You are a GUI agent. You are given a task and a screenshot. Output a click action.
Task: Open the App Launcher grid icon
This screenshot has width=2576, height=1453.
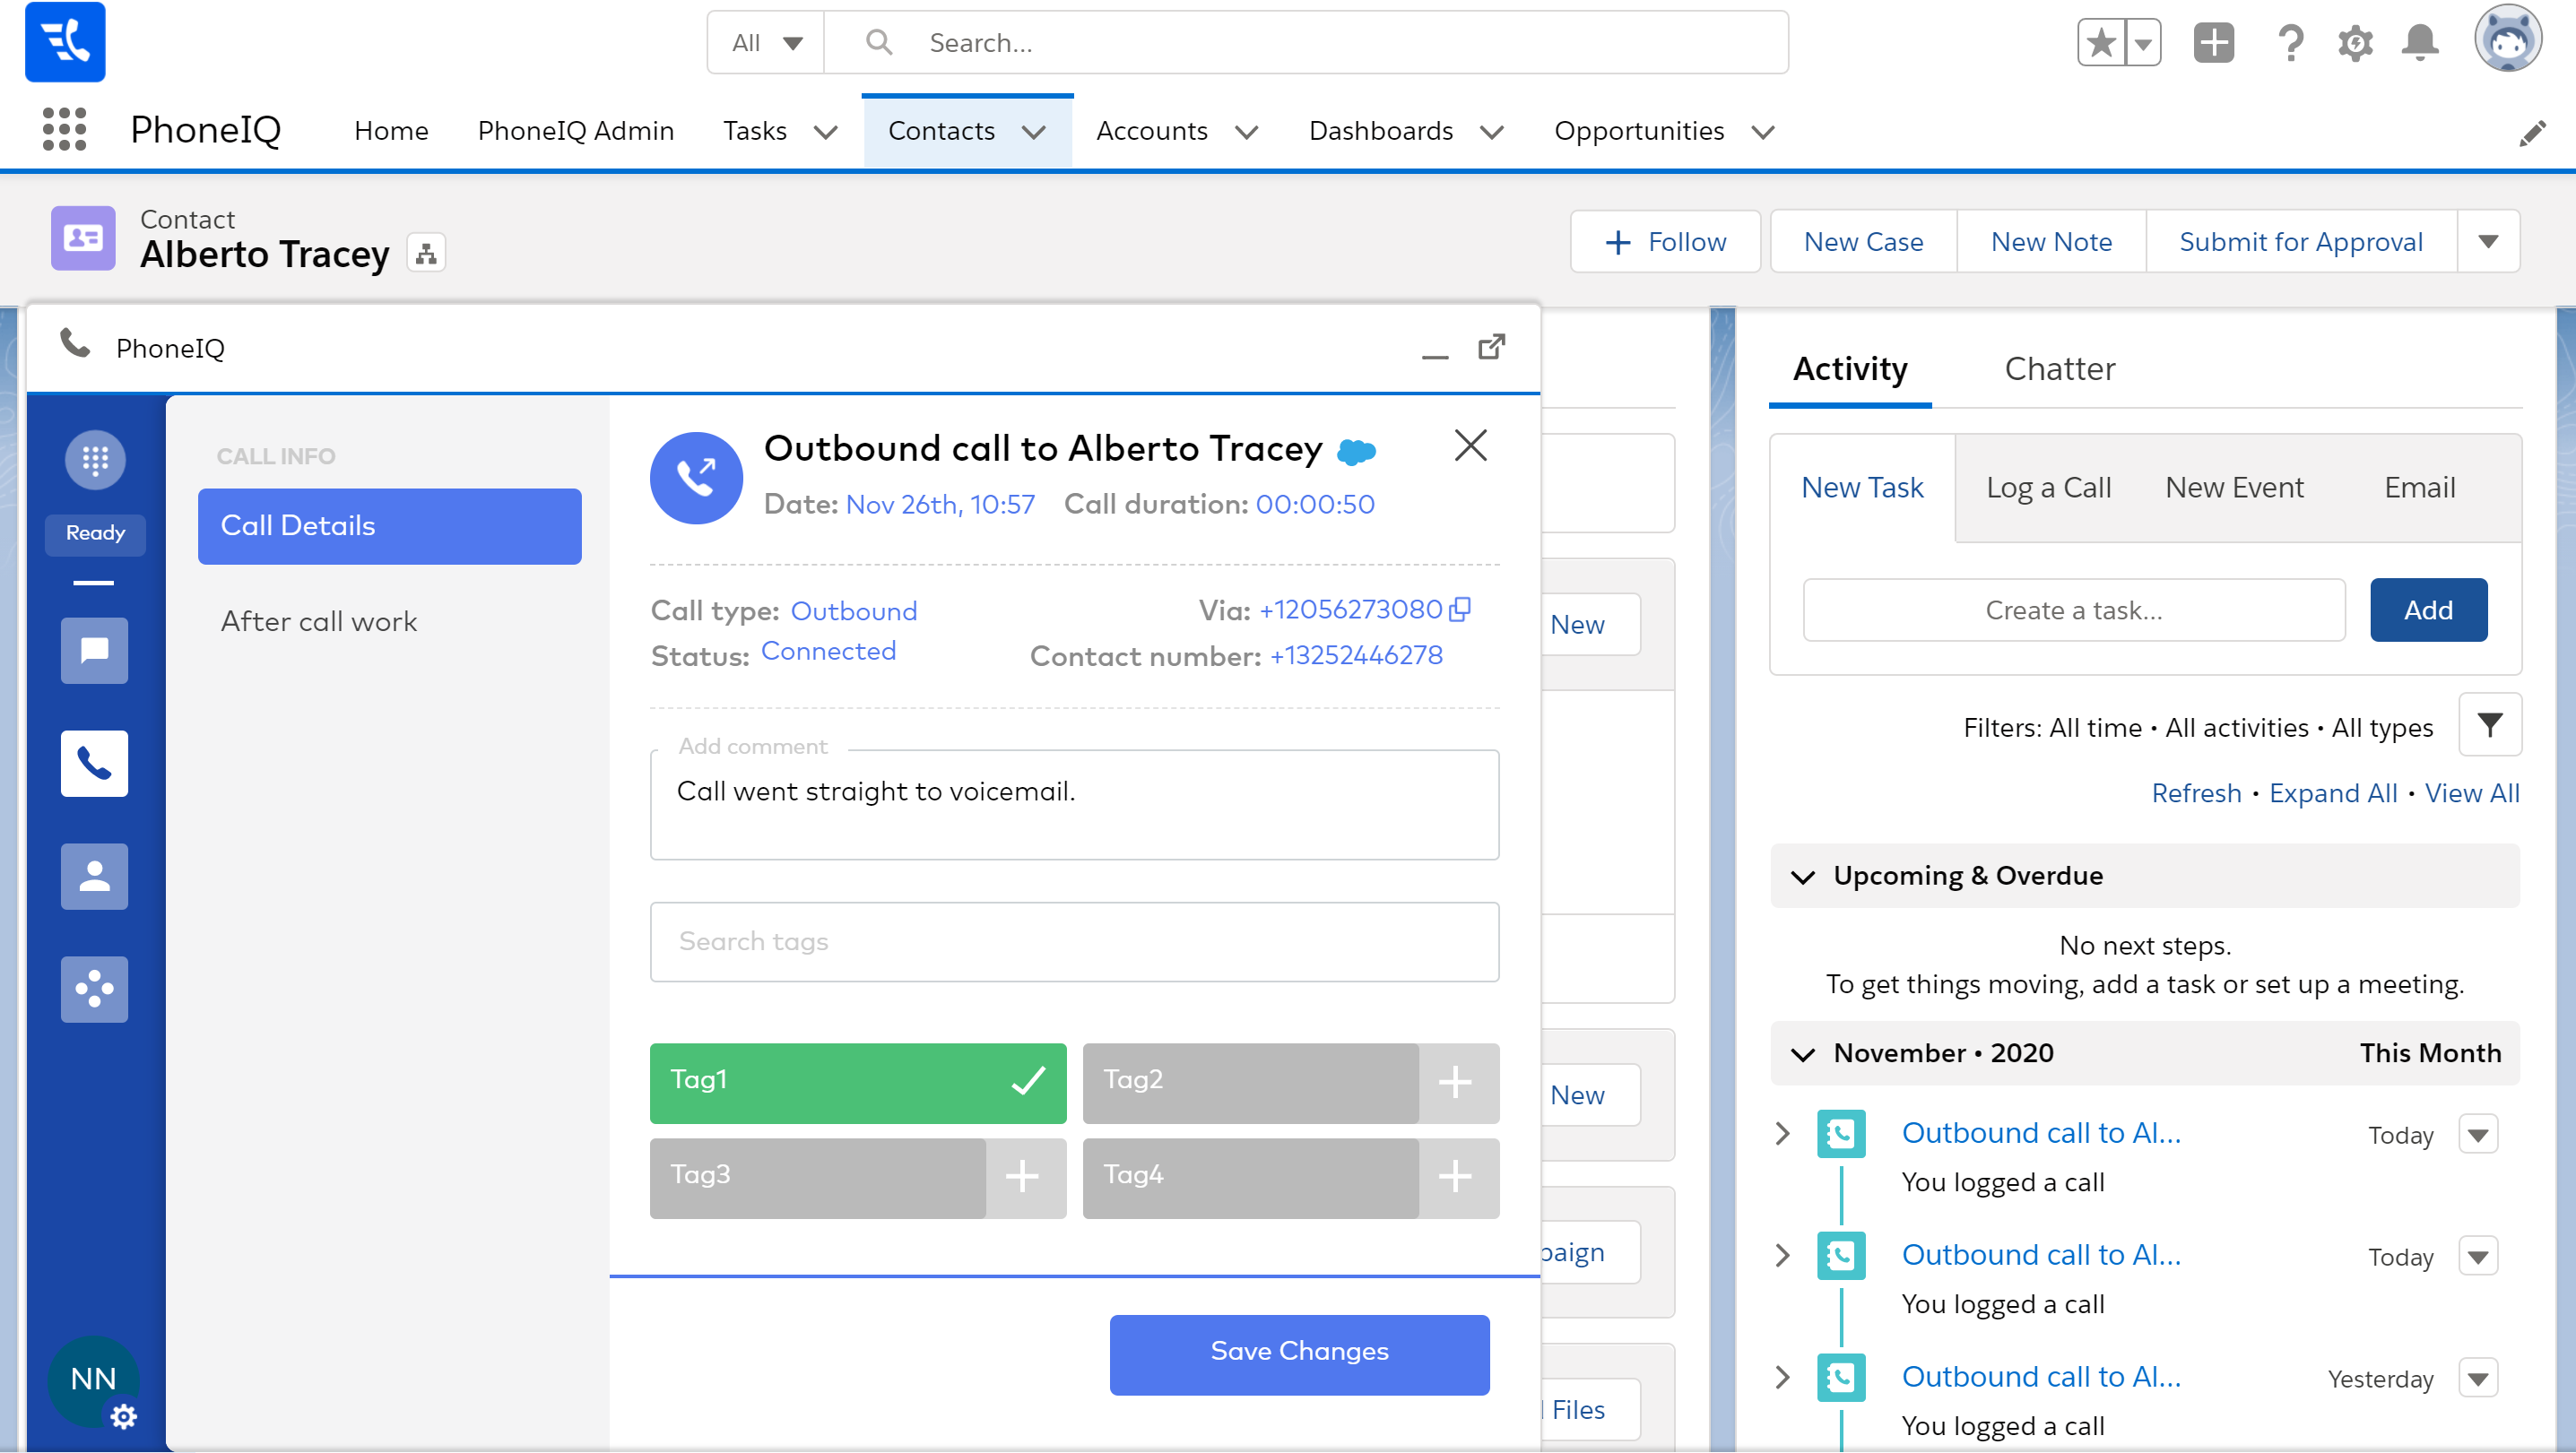[x=64, y=130]
